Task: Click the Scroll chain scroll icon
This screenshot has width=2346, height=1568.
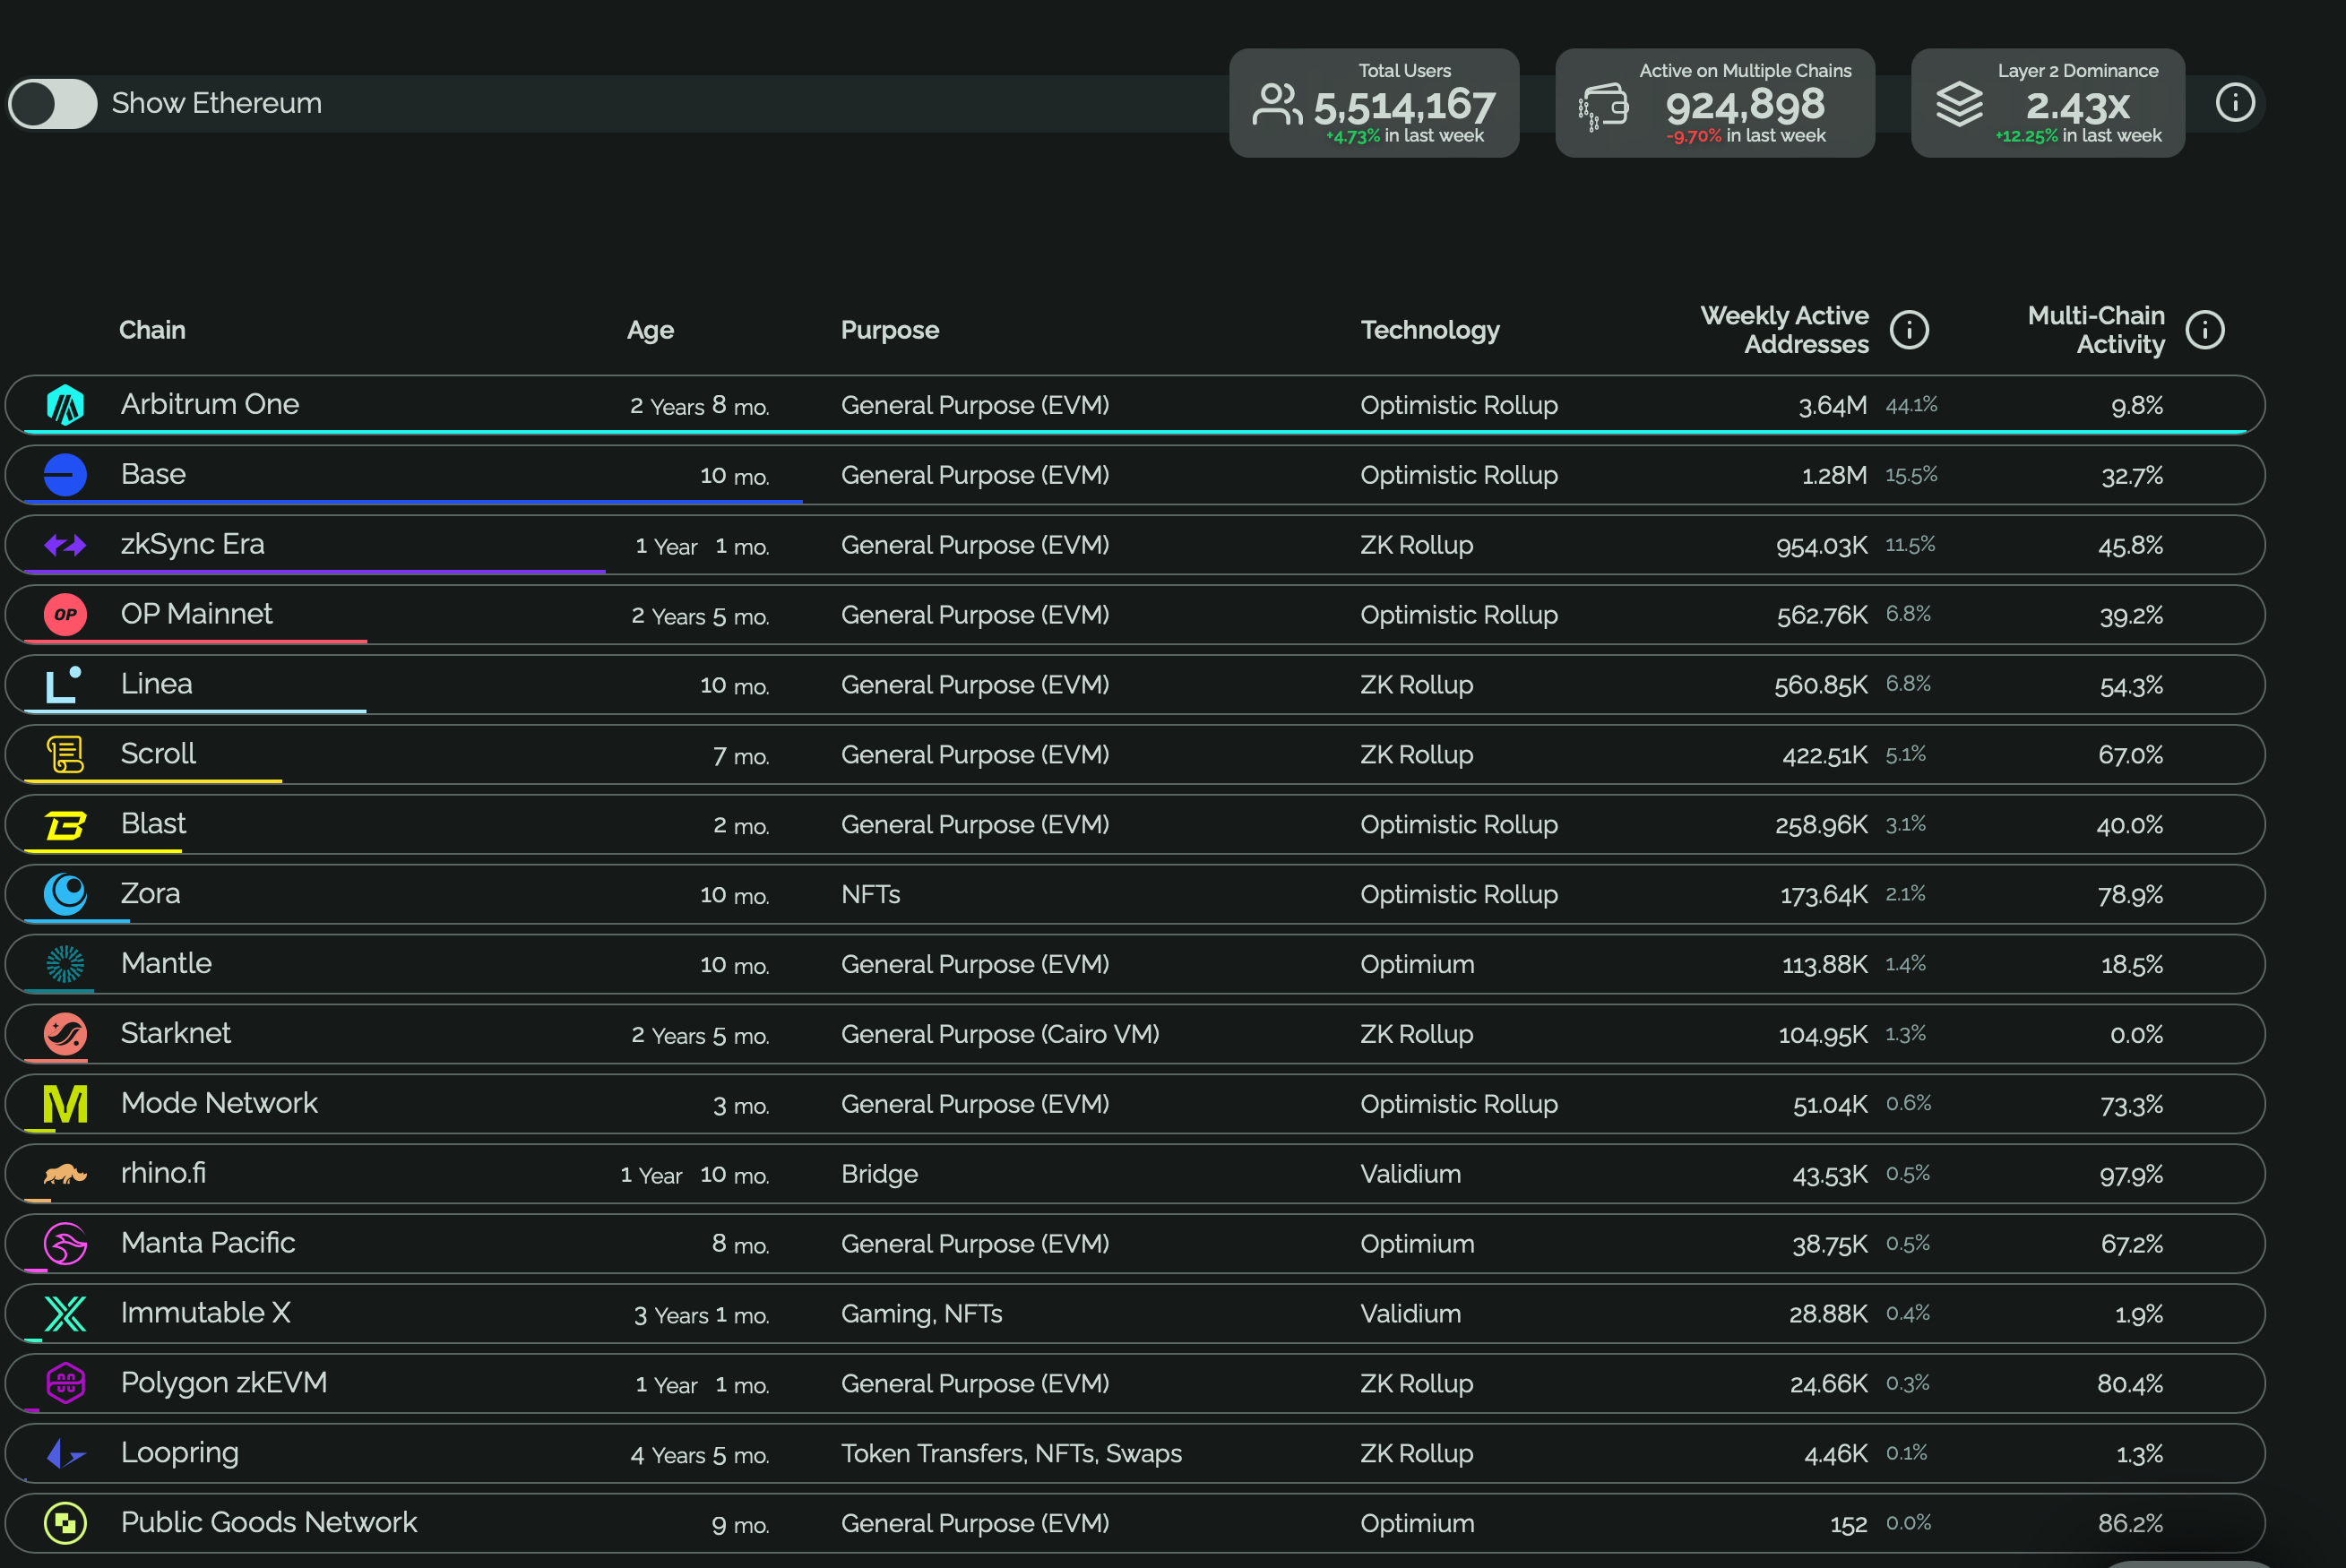Action: pos(65,754)
